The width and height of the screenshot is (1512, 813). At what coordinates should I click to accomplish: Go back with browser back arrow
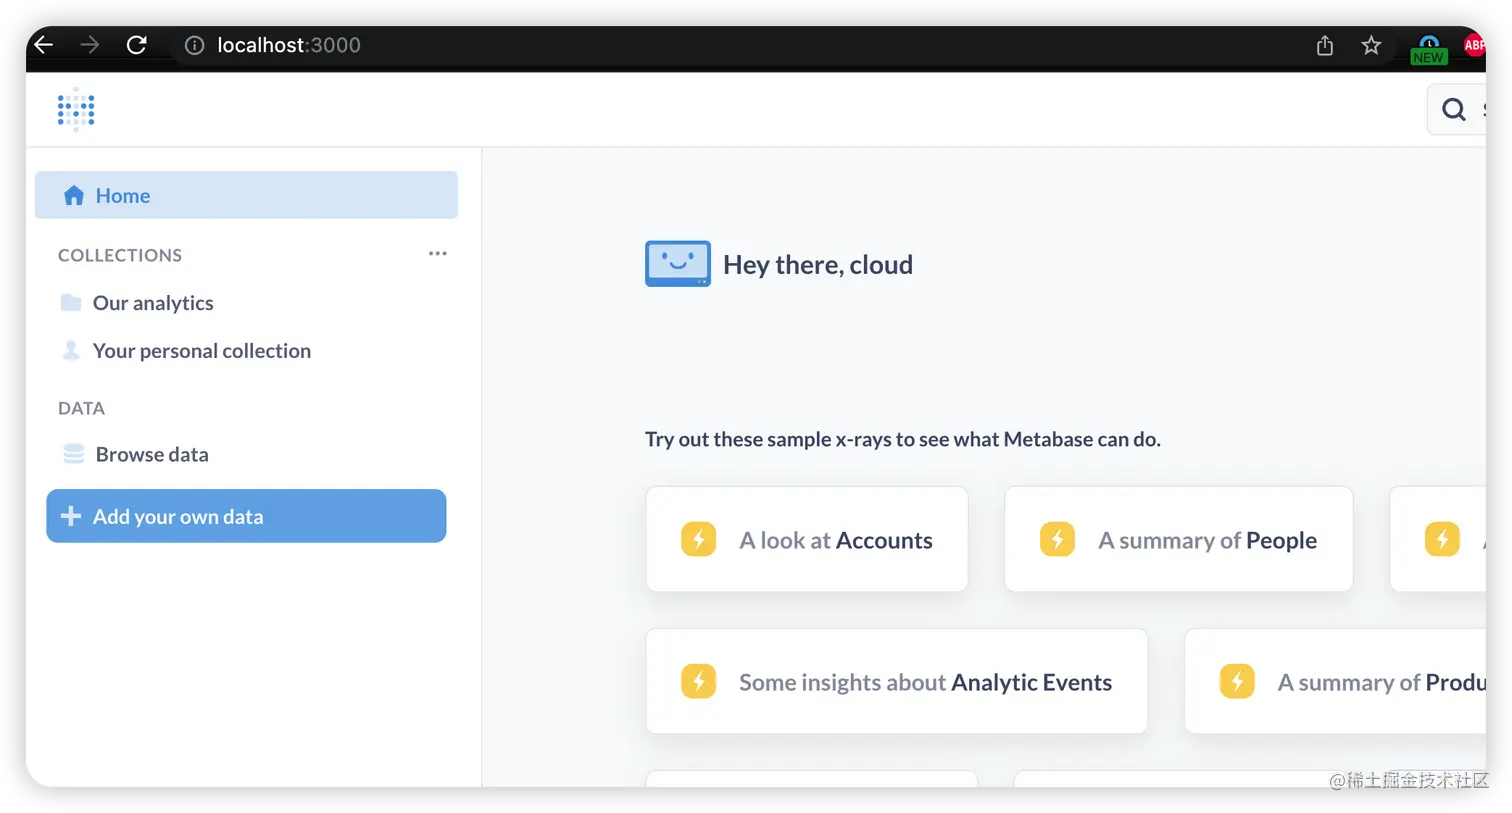[43, 44]
